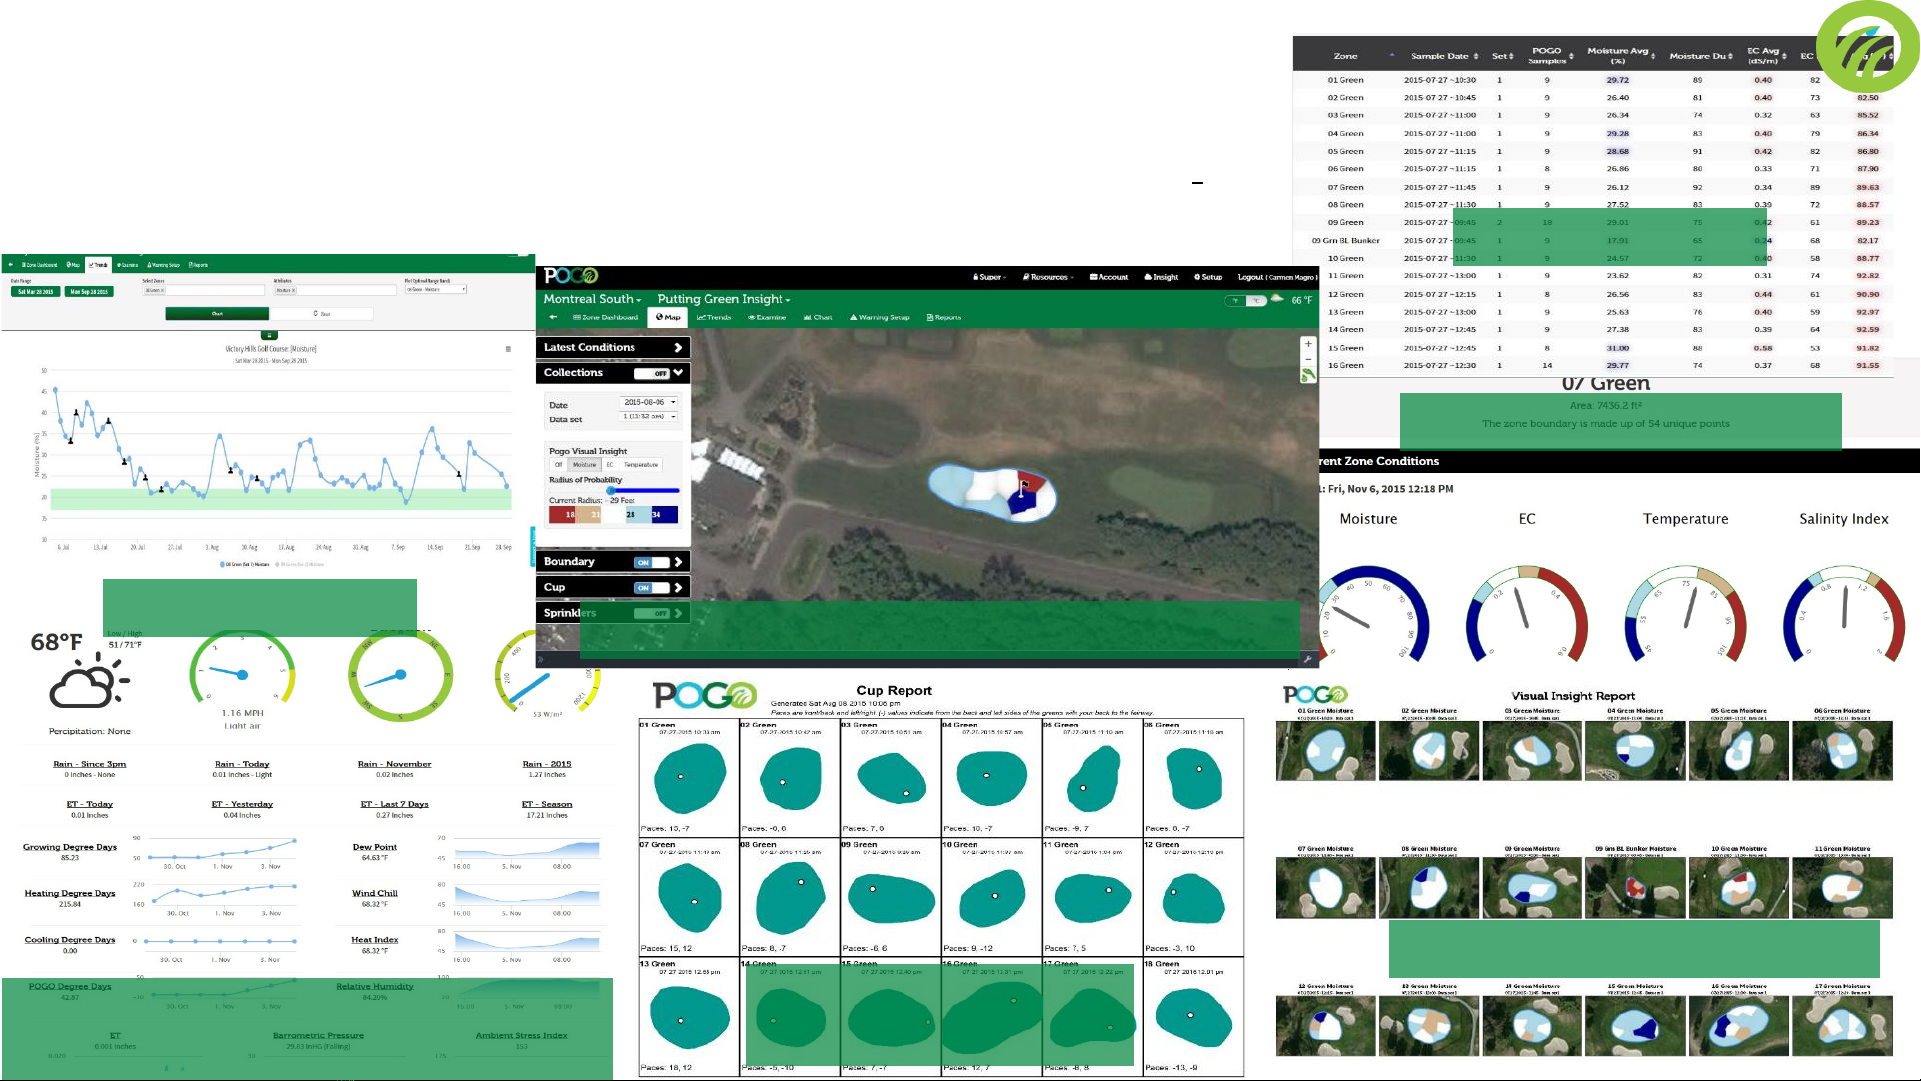Zoom in on the satellite map
Viewport: 1921px width, 1081px height.
(x=1308, y=344)
